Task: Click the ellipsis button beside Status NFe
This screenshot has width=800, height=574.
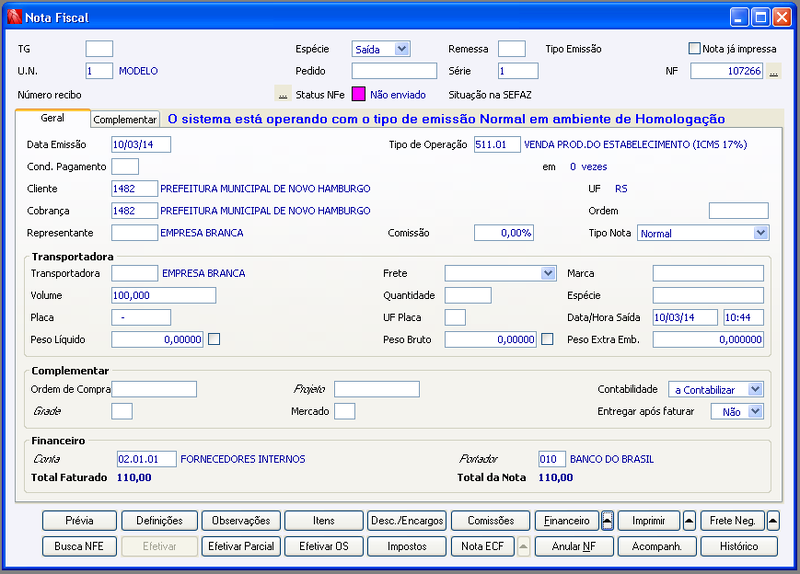Action: [283, 94]
